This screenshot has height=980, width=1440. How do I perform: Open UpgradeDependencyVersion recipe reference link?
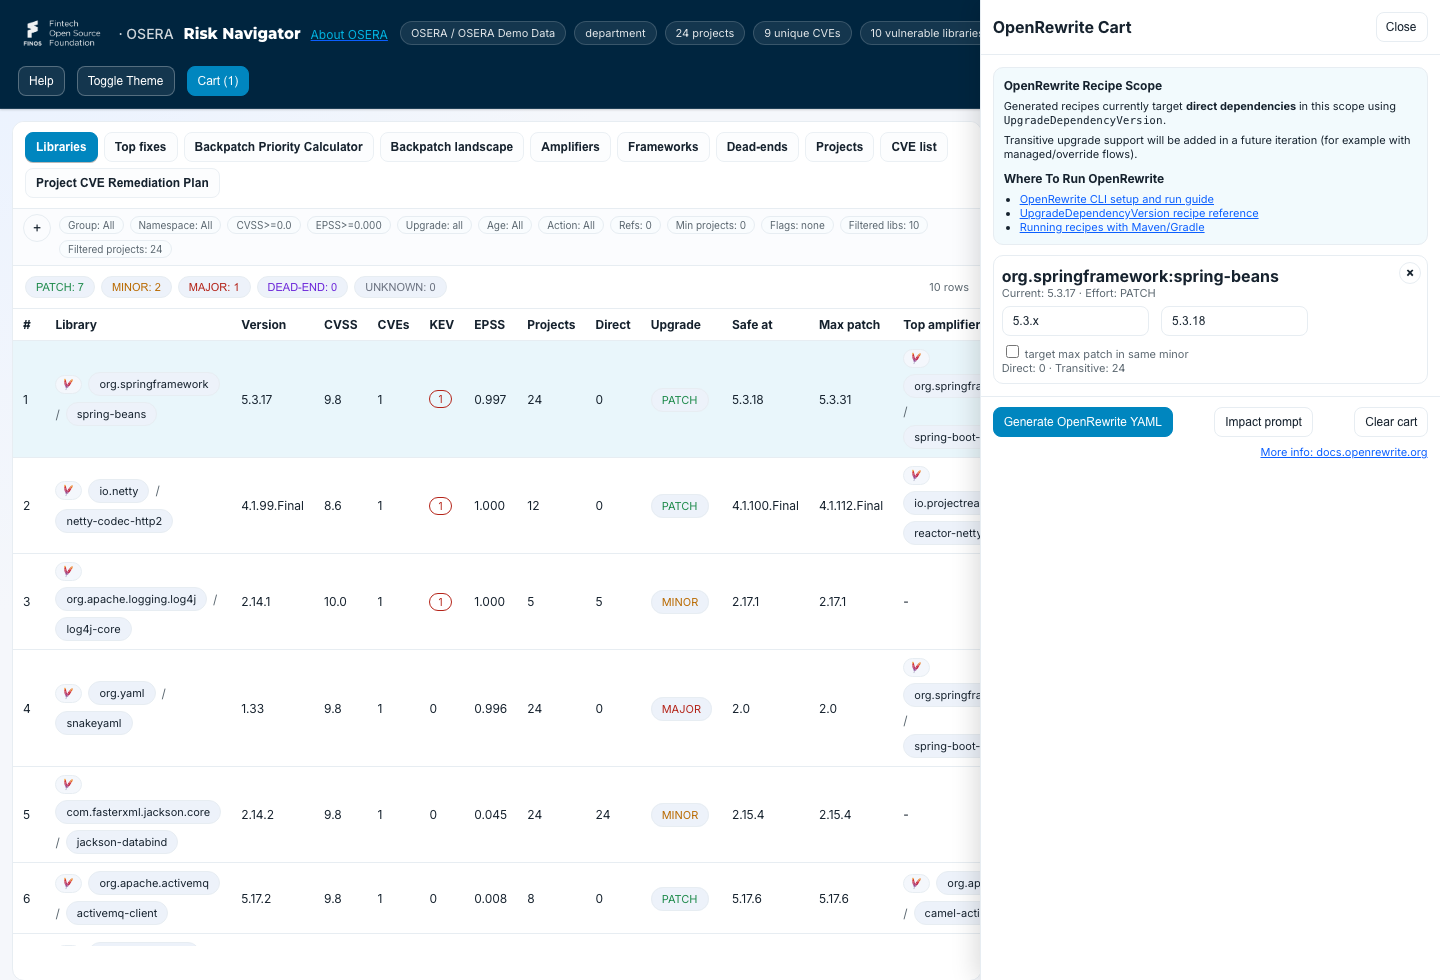click(x=1139, y=213)
